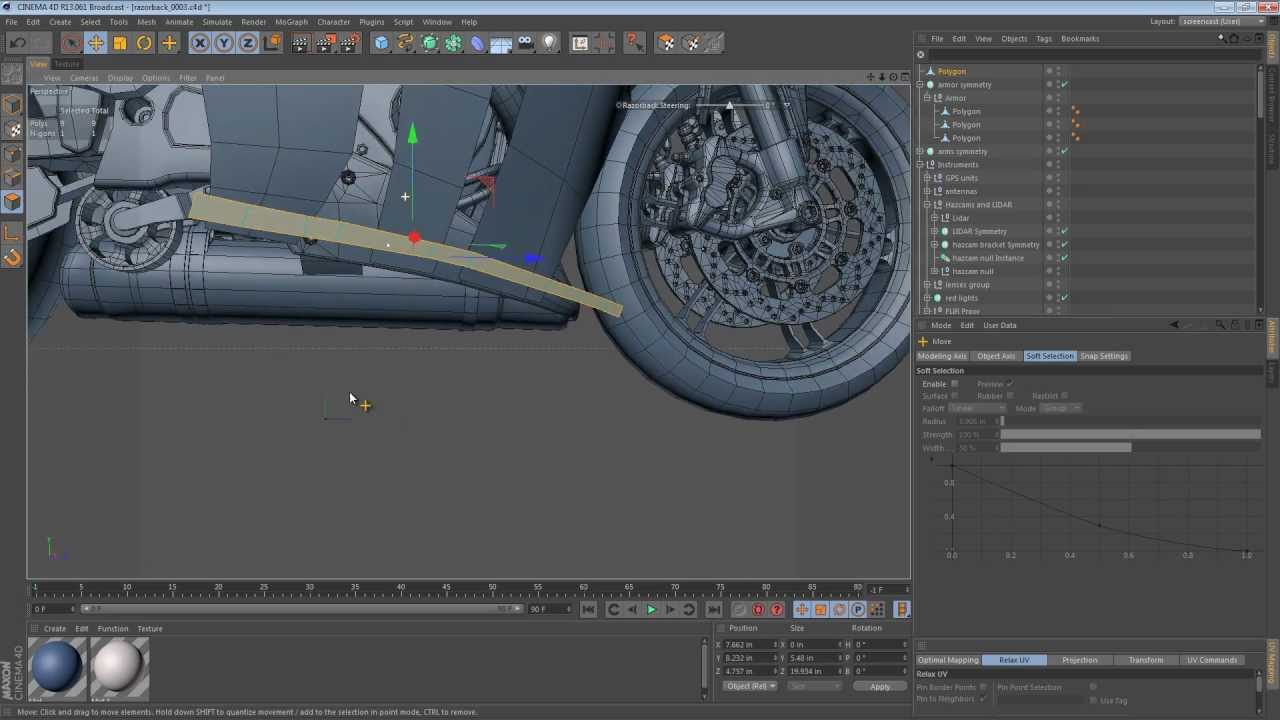
Task: Select the Rotate tool
Action: point(144,43)
